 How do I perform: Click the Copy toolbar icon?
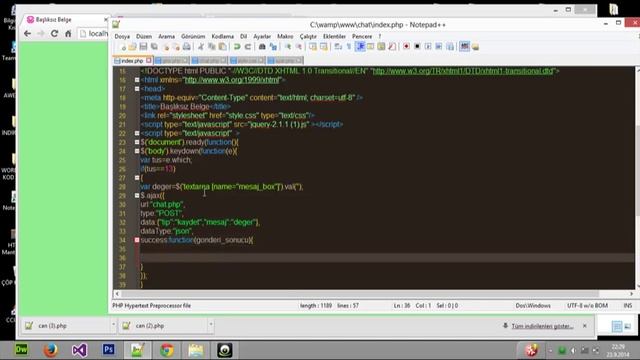[x=211, y=47]
